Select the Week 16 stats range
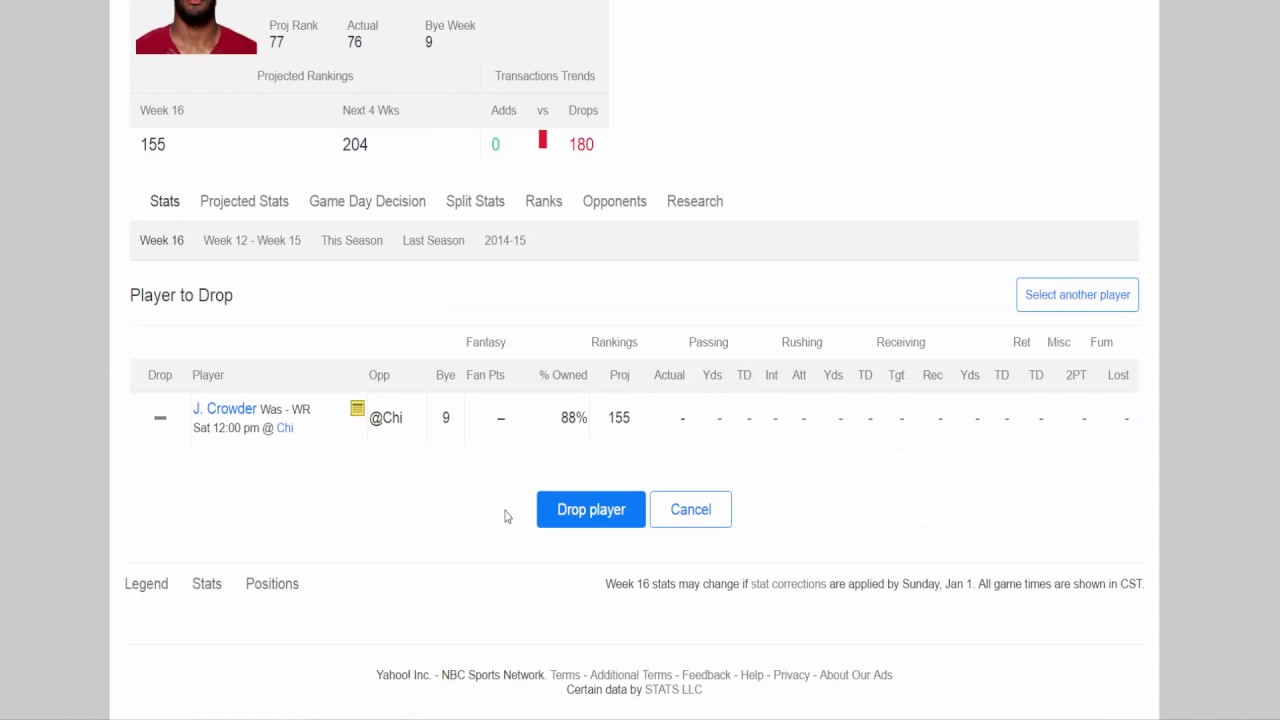The image size is (1280, 720). click(162, 240)
